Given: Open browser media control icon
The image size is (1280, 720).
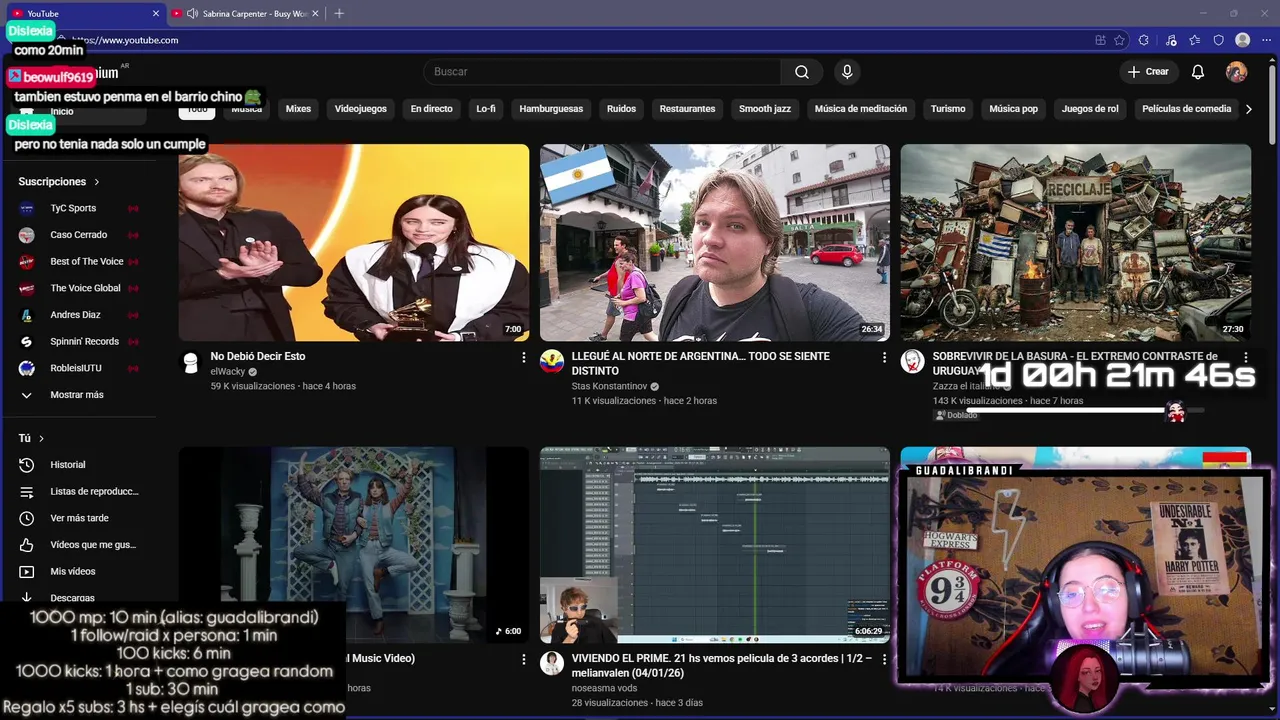Looking at the screenshot, I should pyautogui.click(x=1171, y=40).
